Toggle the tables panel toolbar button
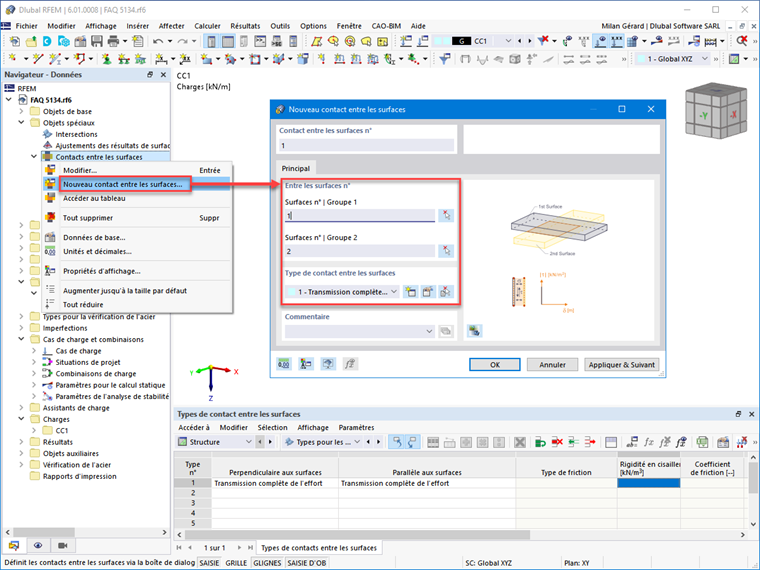The width and height of the screenshot is (760, 570). click(x=228, y=41)
